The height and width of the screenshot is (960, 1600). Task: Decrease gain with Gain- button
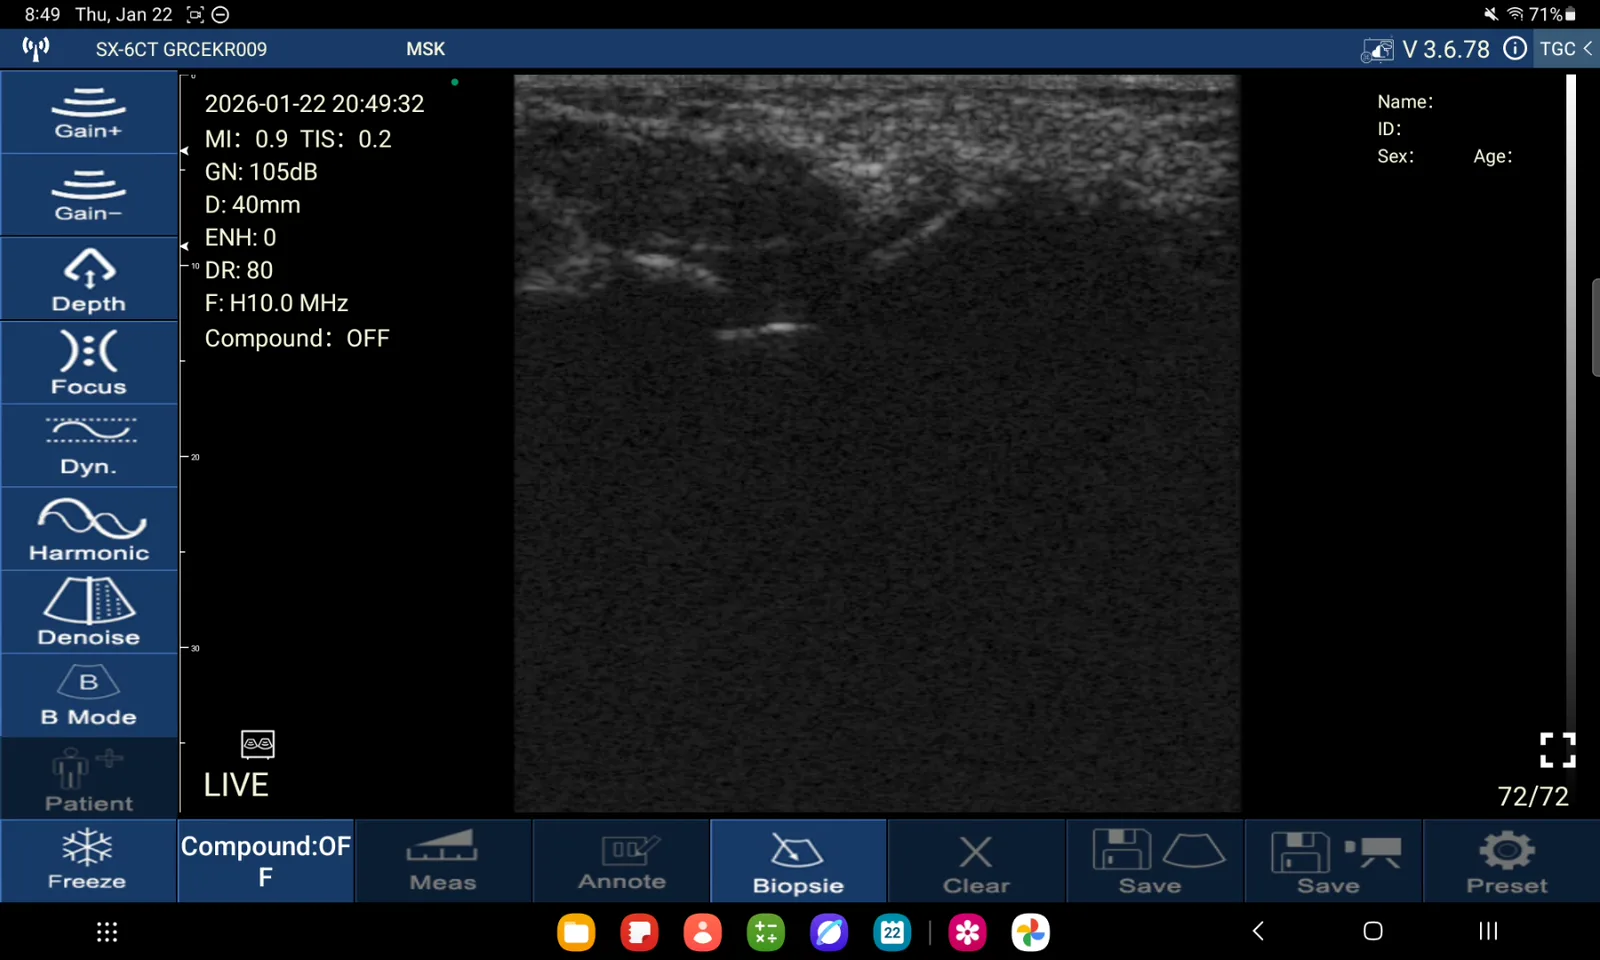click(89, 195)
